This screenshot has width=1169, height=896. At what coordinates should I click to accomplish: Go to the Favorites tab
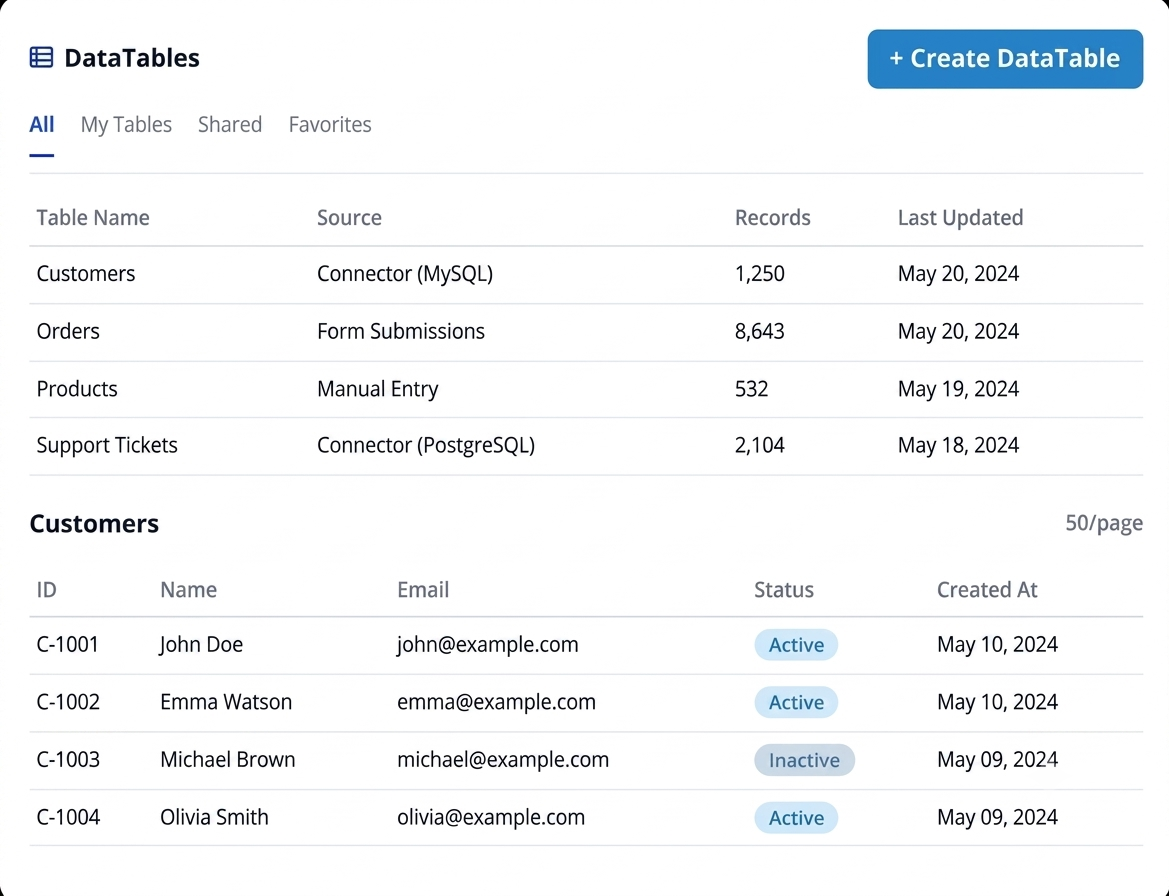pos(330,124)
